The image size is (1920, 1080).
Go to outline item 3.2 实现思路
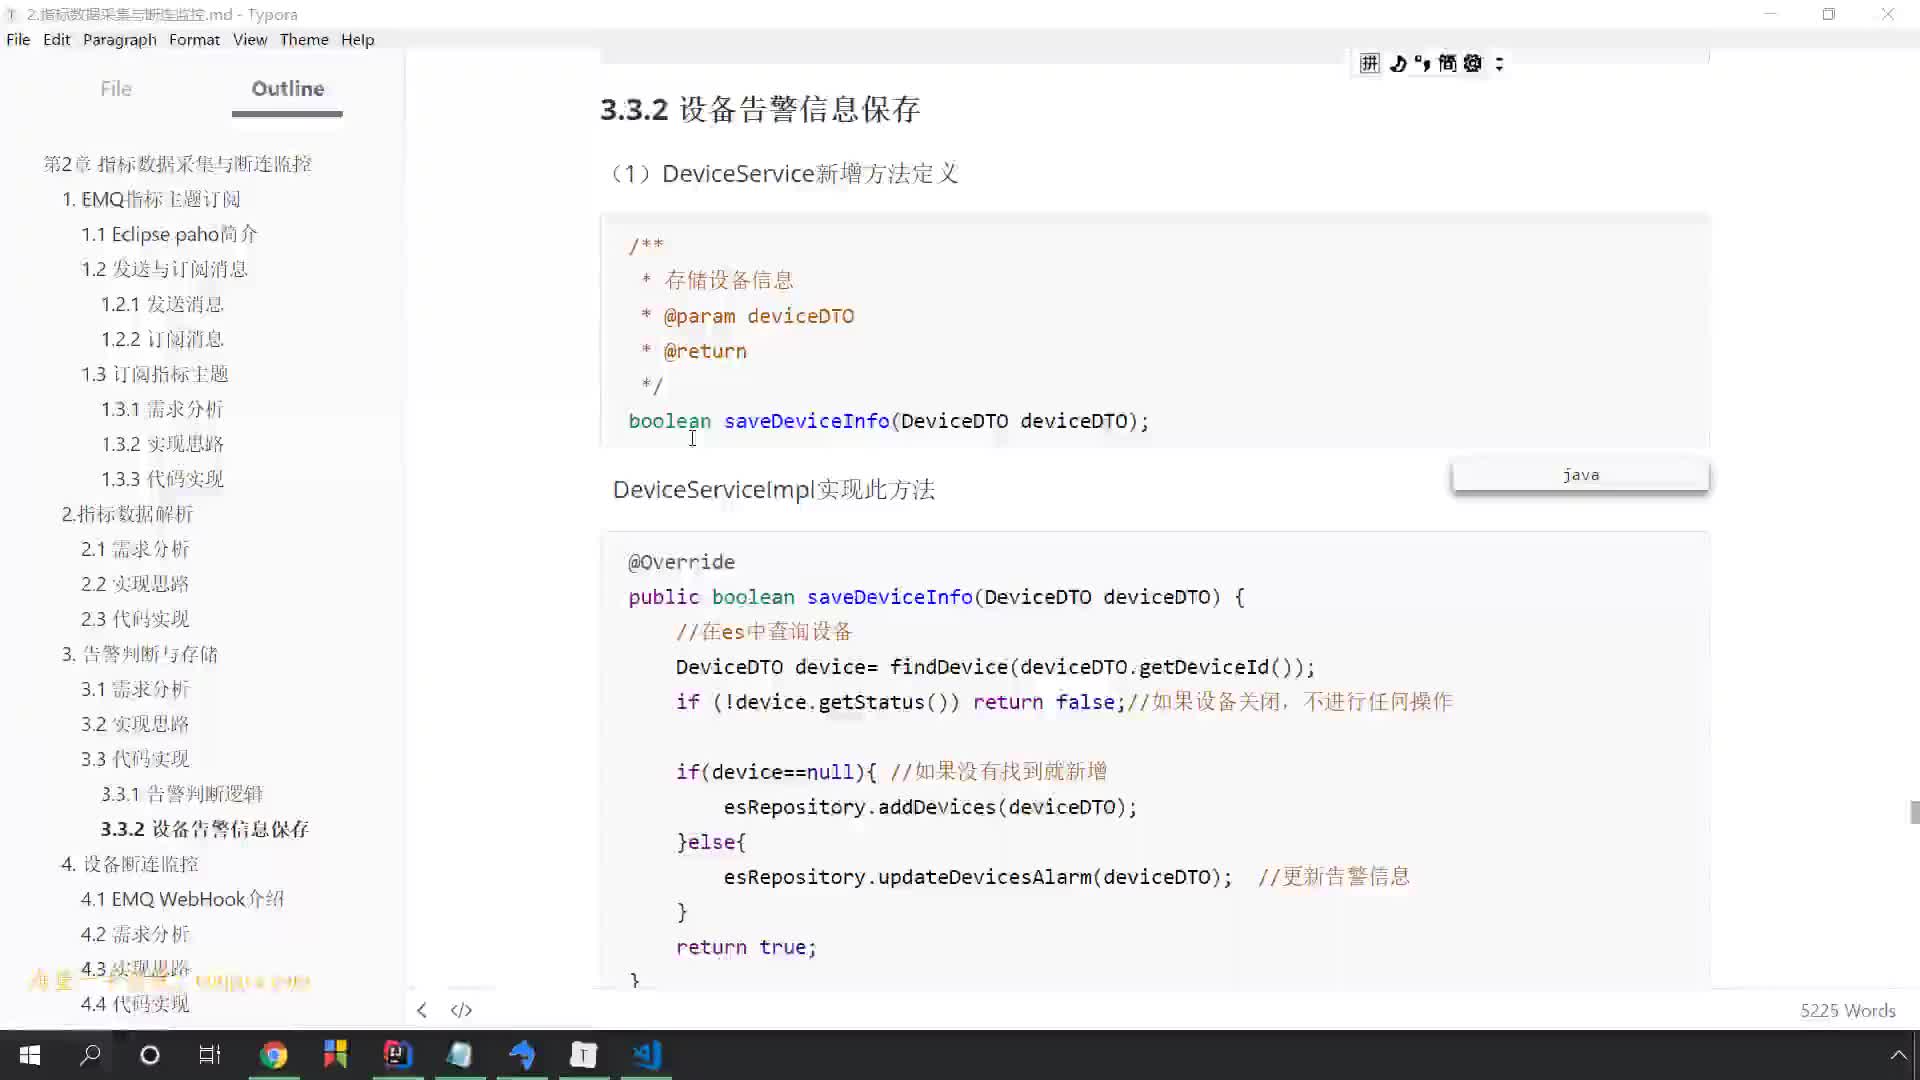135,724
